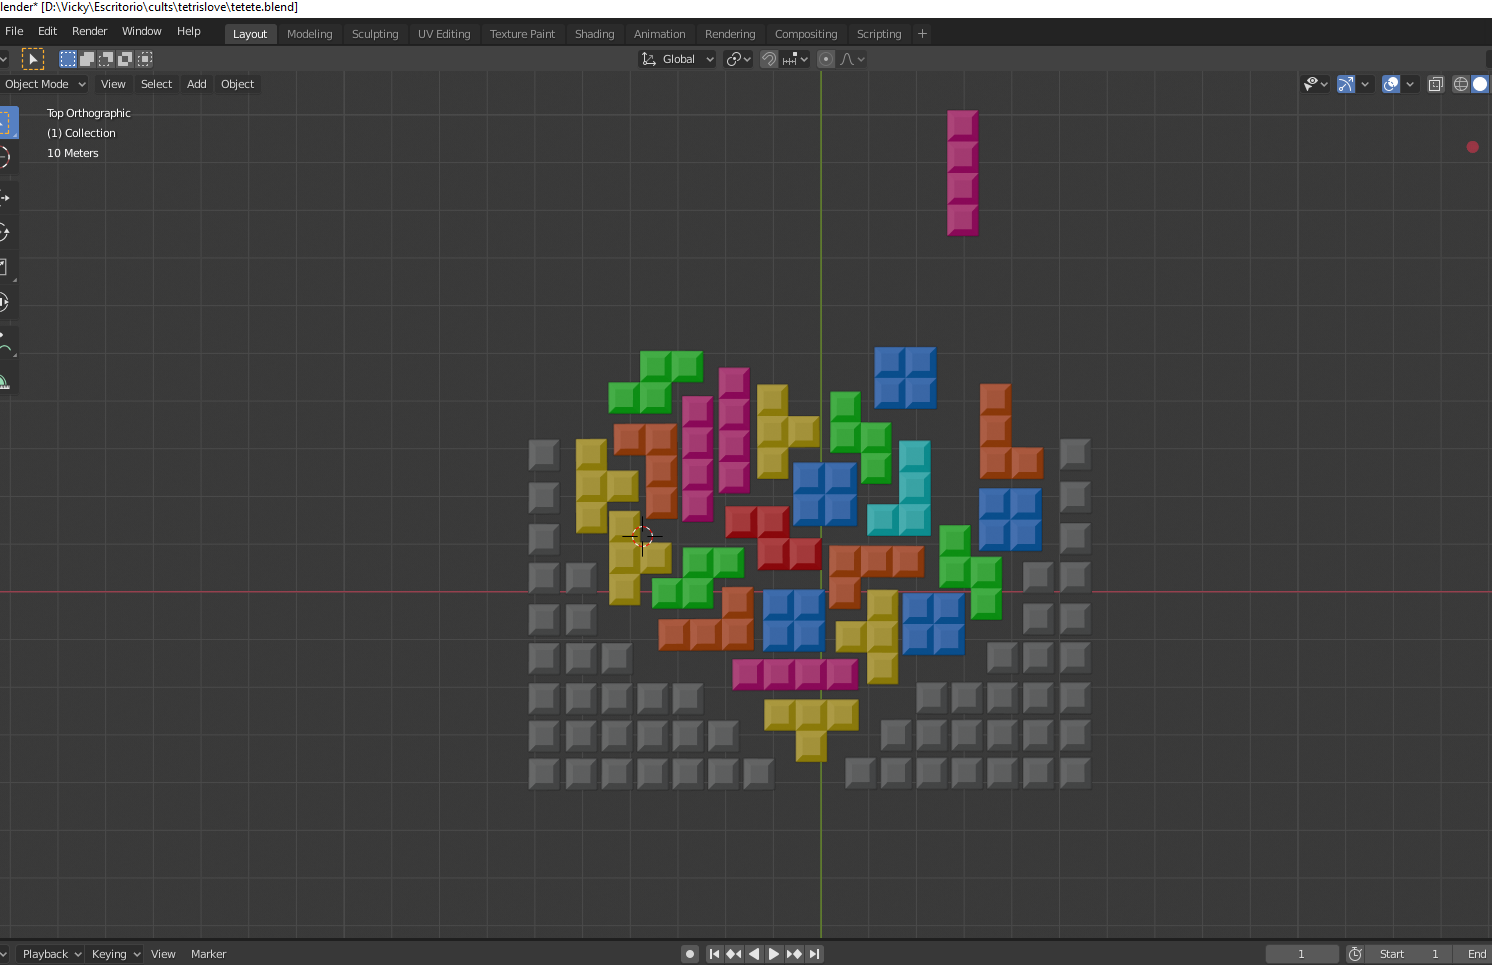
Task: Disable Show Overlays
Action: pyautogui.click(x=1391, y=84)
